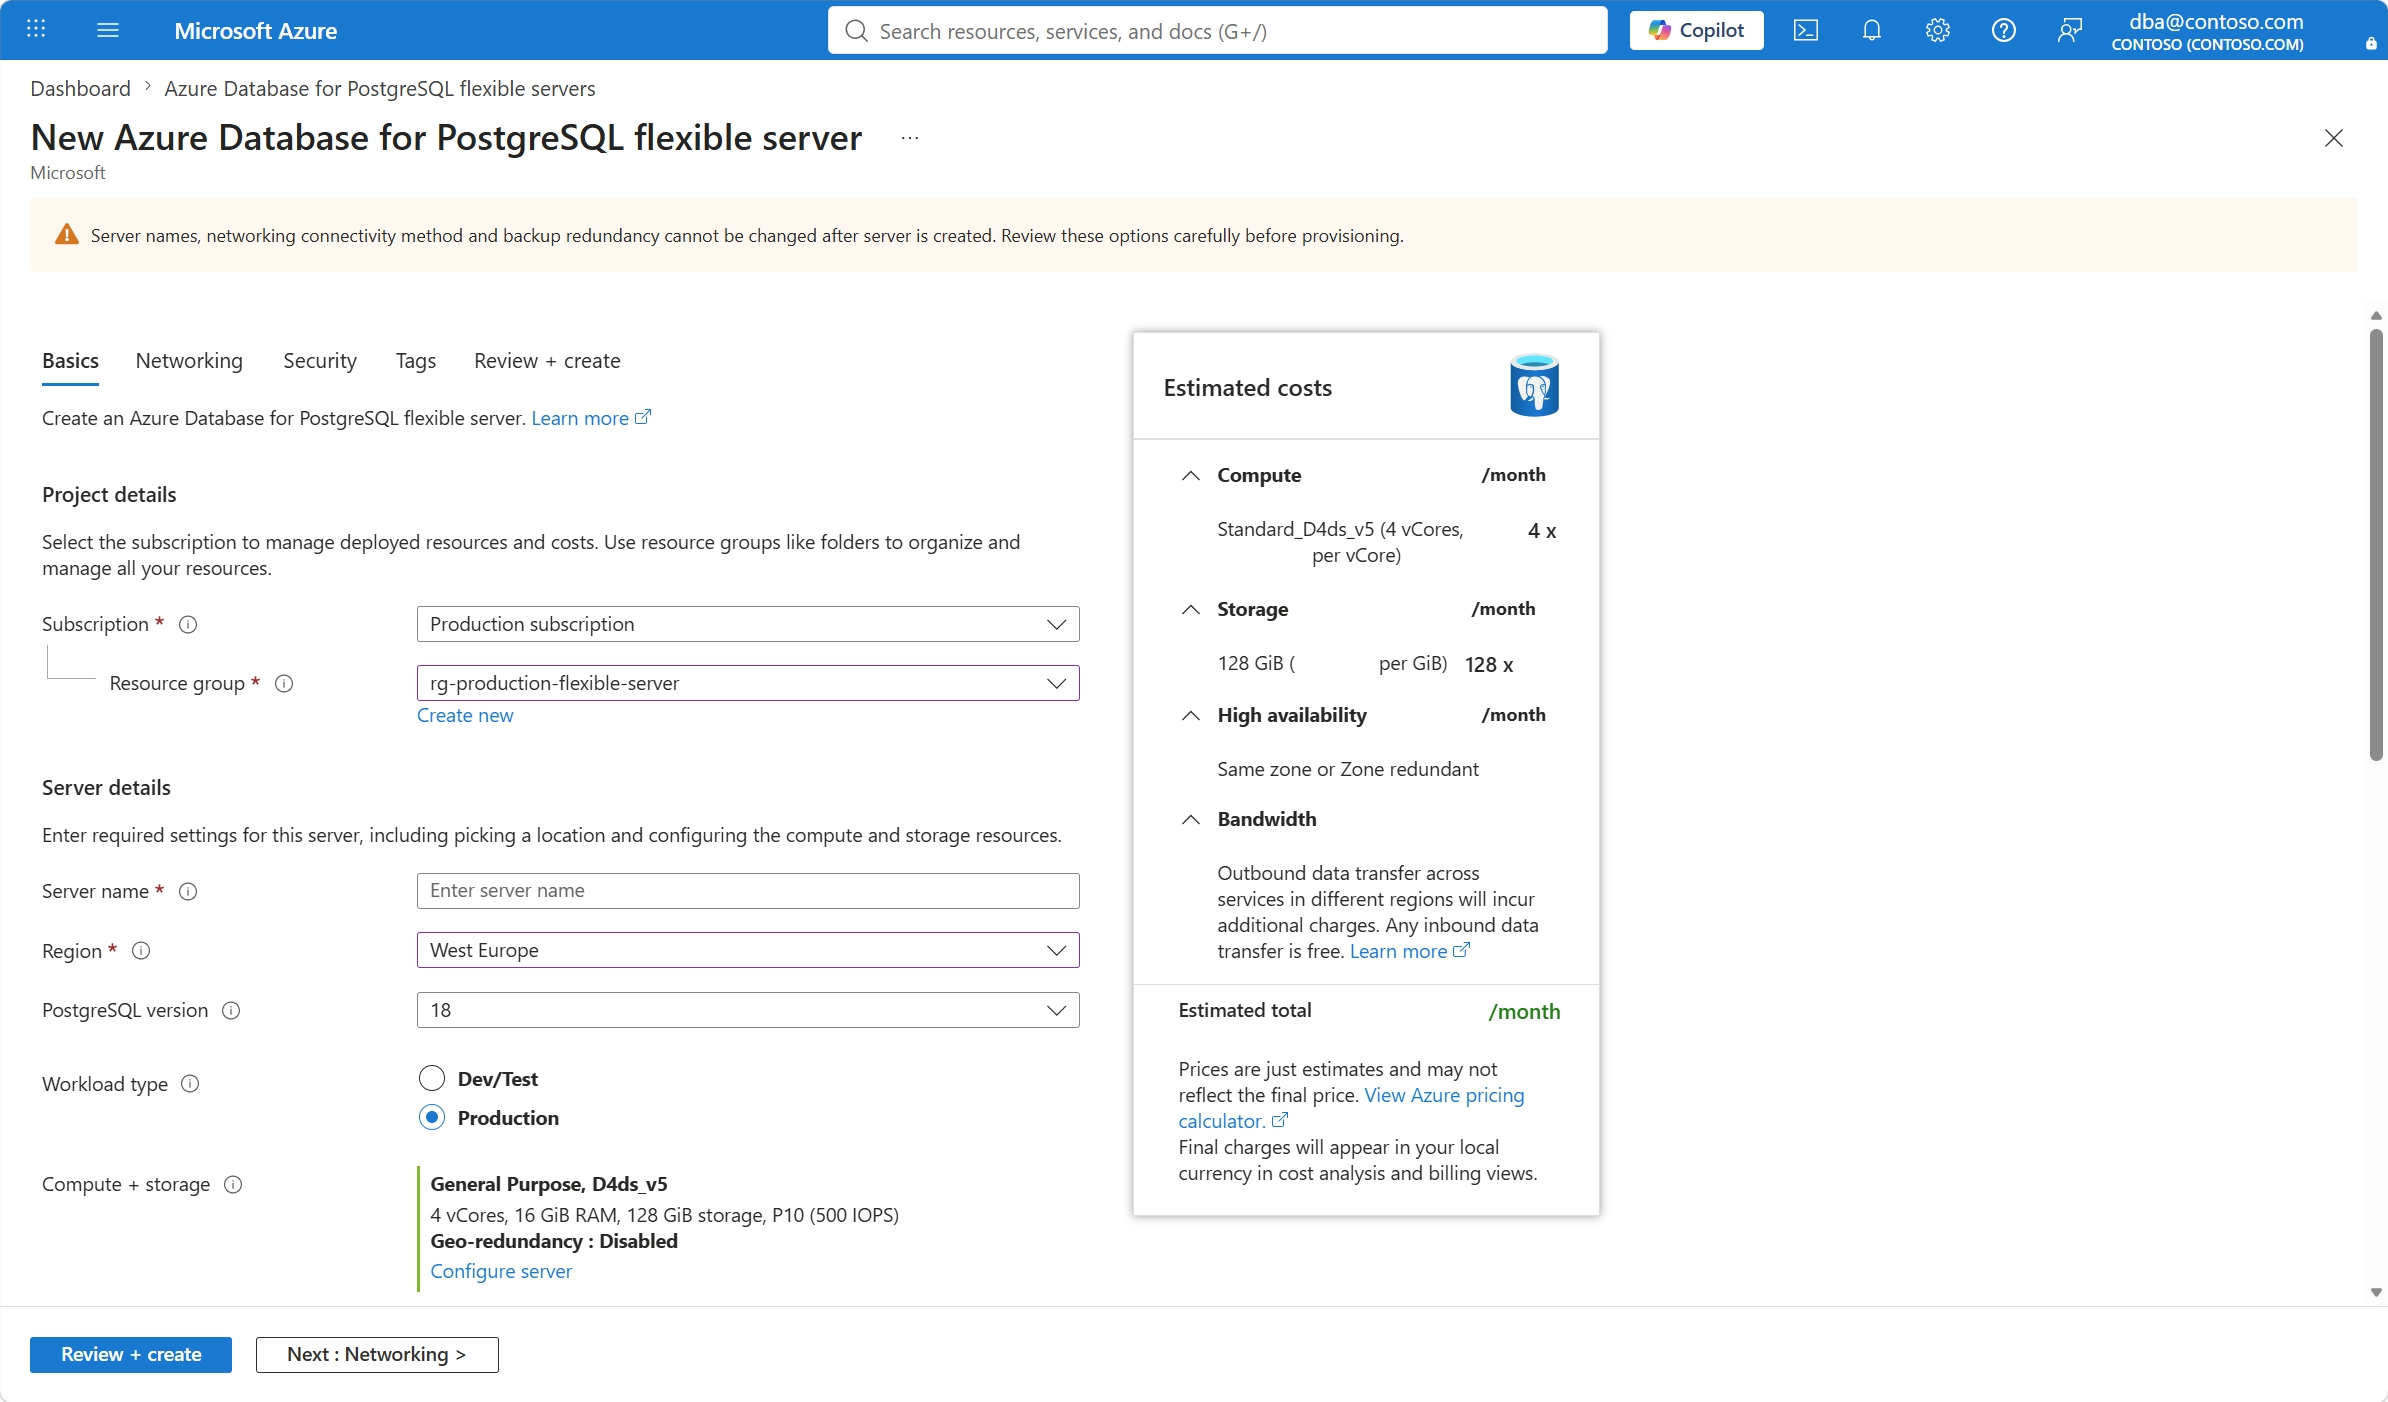Collapse the Compute cost section

(x=1190, y=475)
